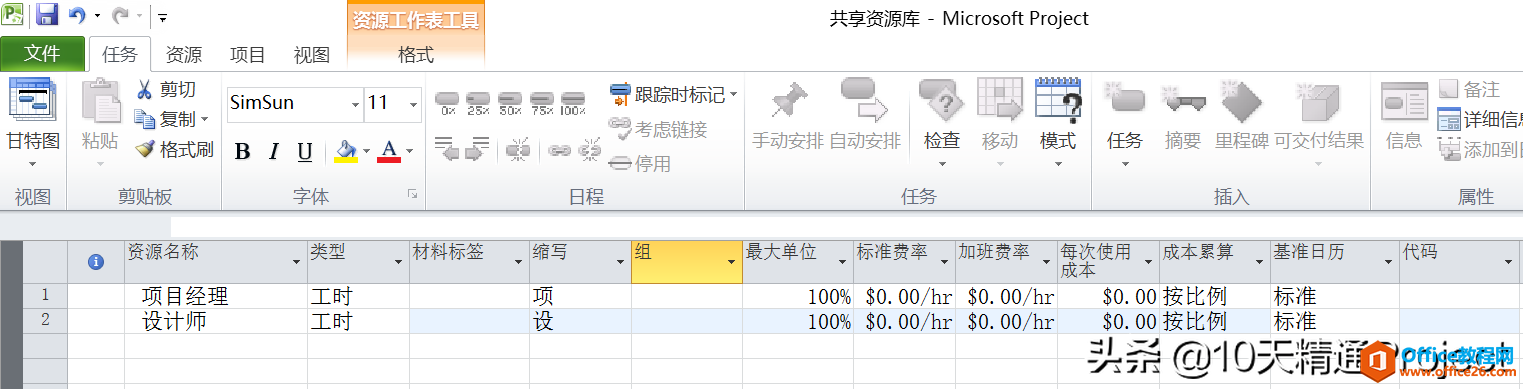Toggle Bold formatting
Viewport: 1523px width, 389px height.
[x=242, y=152]
